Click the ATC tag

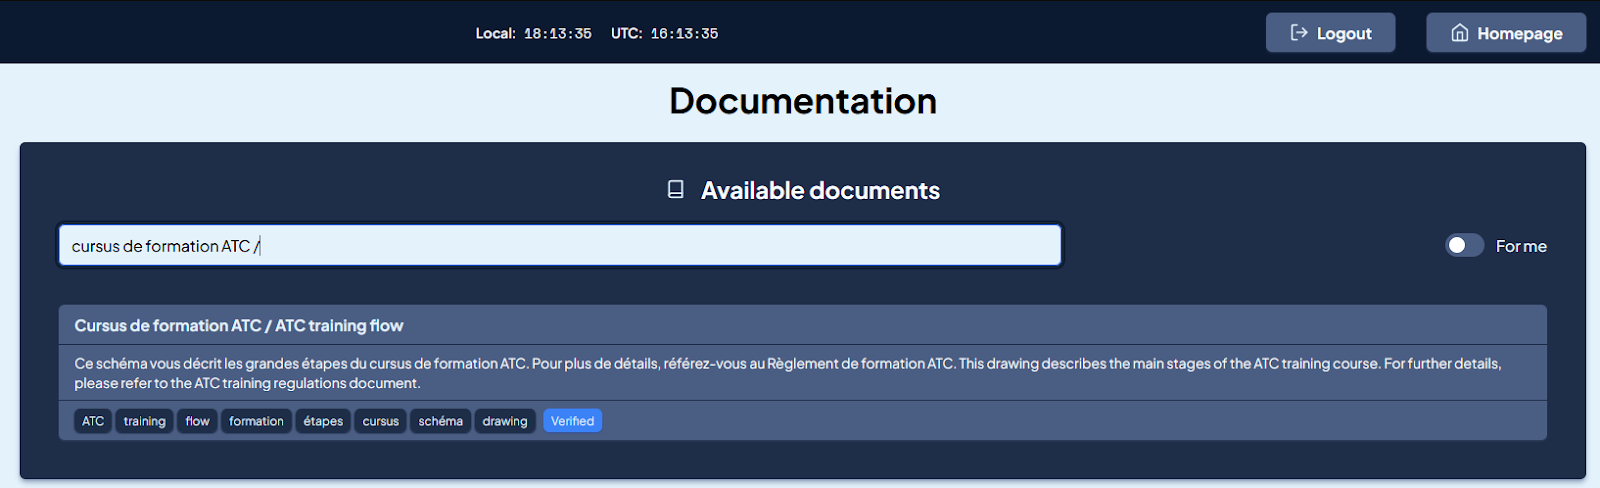(93, 421)
